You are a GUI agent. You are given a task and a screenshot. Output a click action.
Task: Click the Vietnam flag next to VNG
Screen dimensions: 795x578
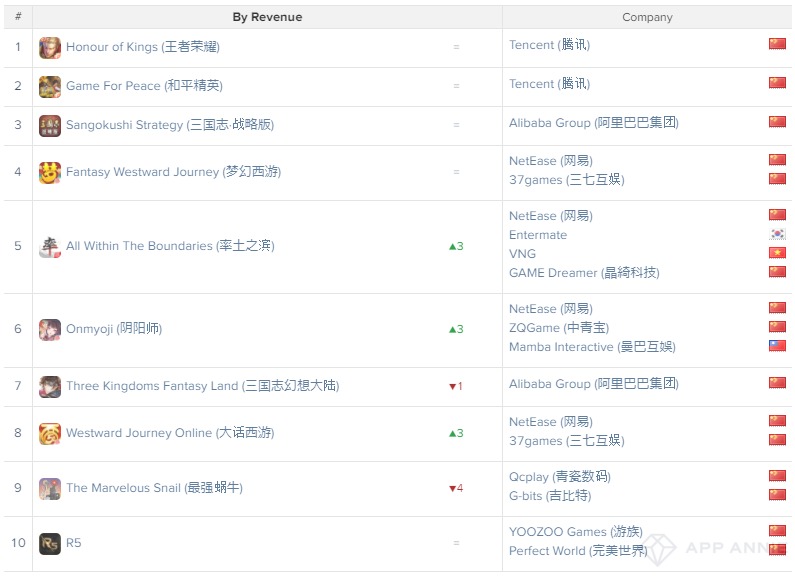pyautogui.click(x=777, y=252)
